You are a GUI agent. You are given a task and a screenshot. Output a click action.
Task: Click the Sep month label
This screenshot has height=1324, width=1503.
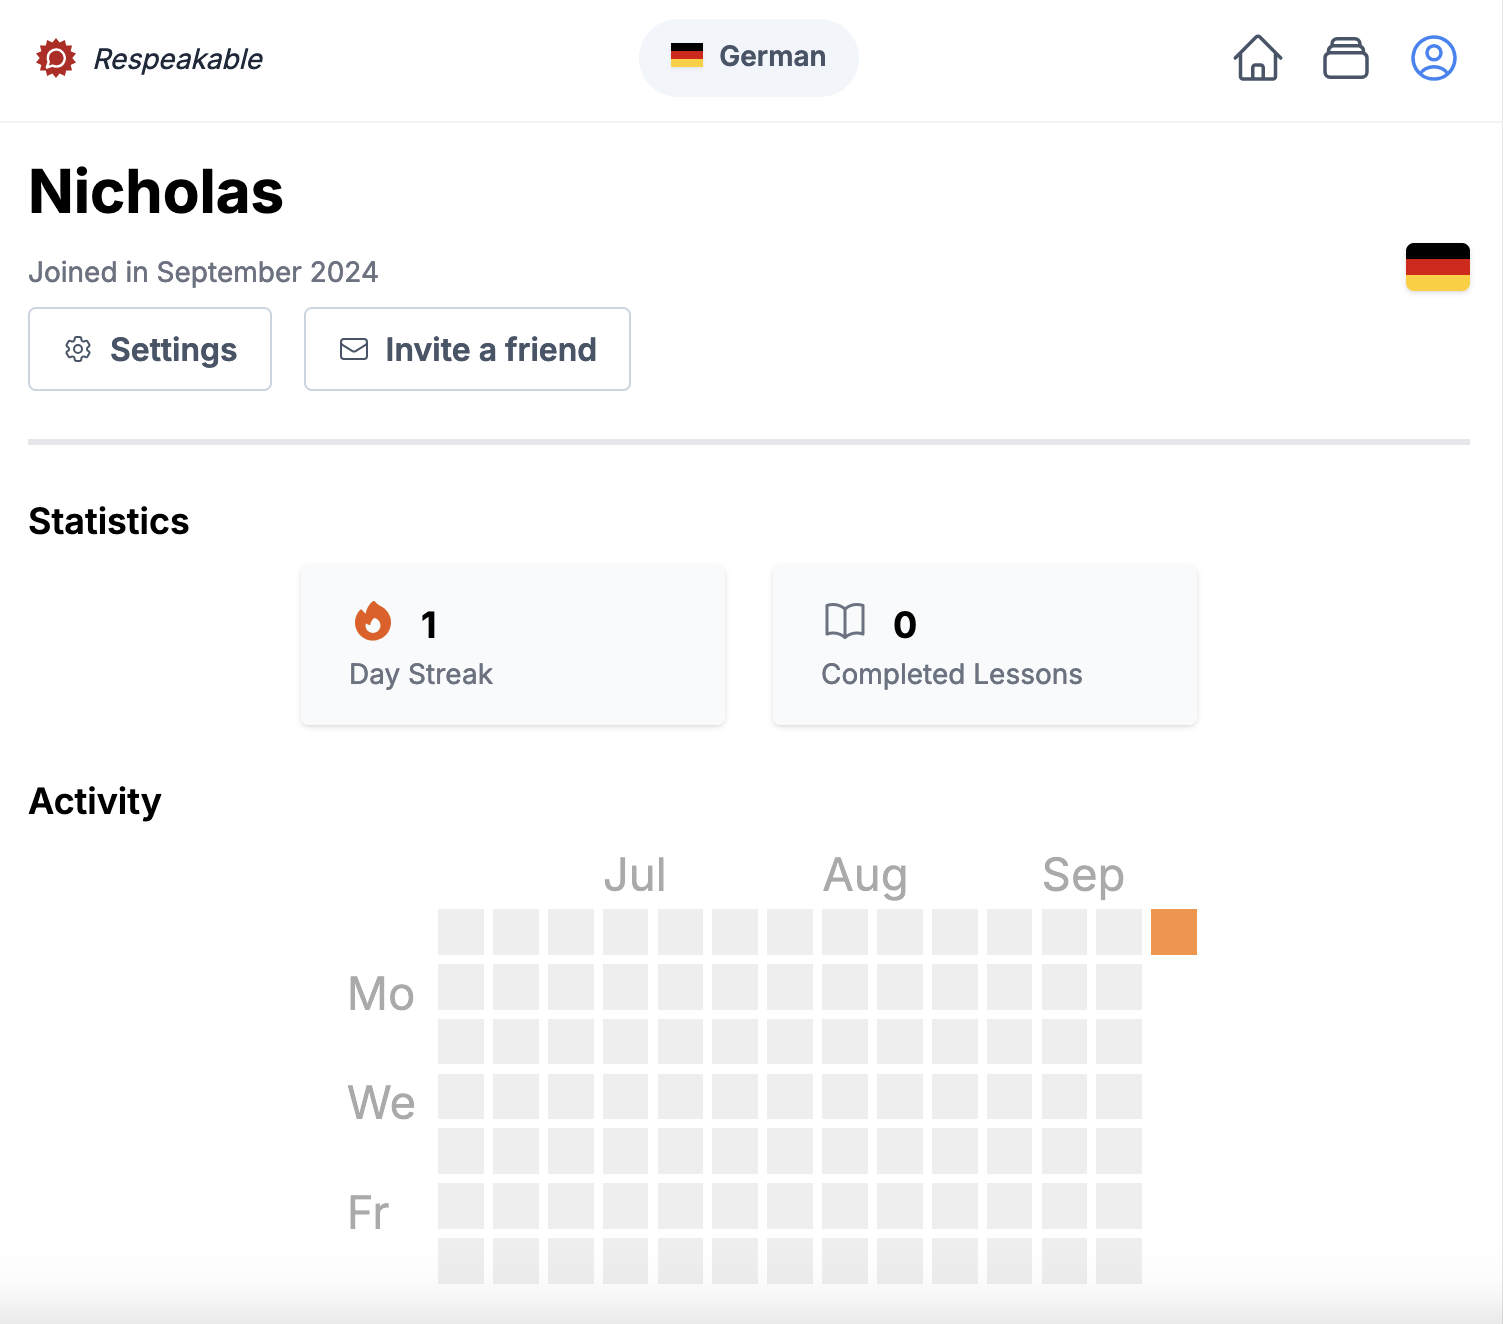(1083, 875)
